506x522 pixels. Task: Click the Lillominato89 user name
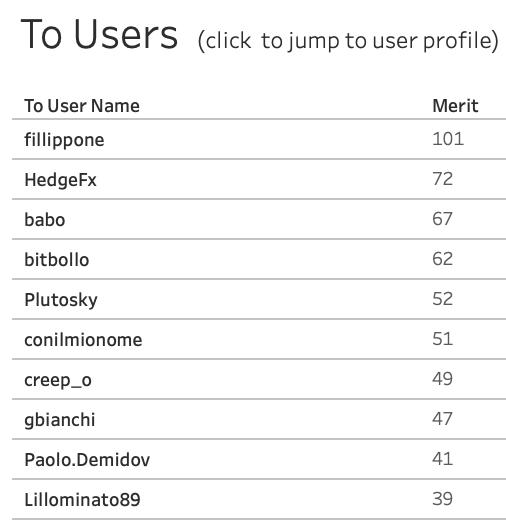[x=82, y=500]
